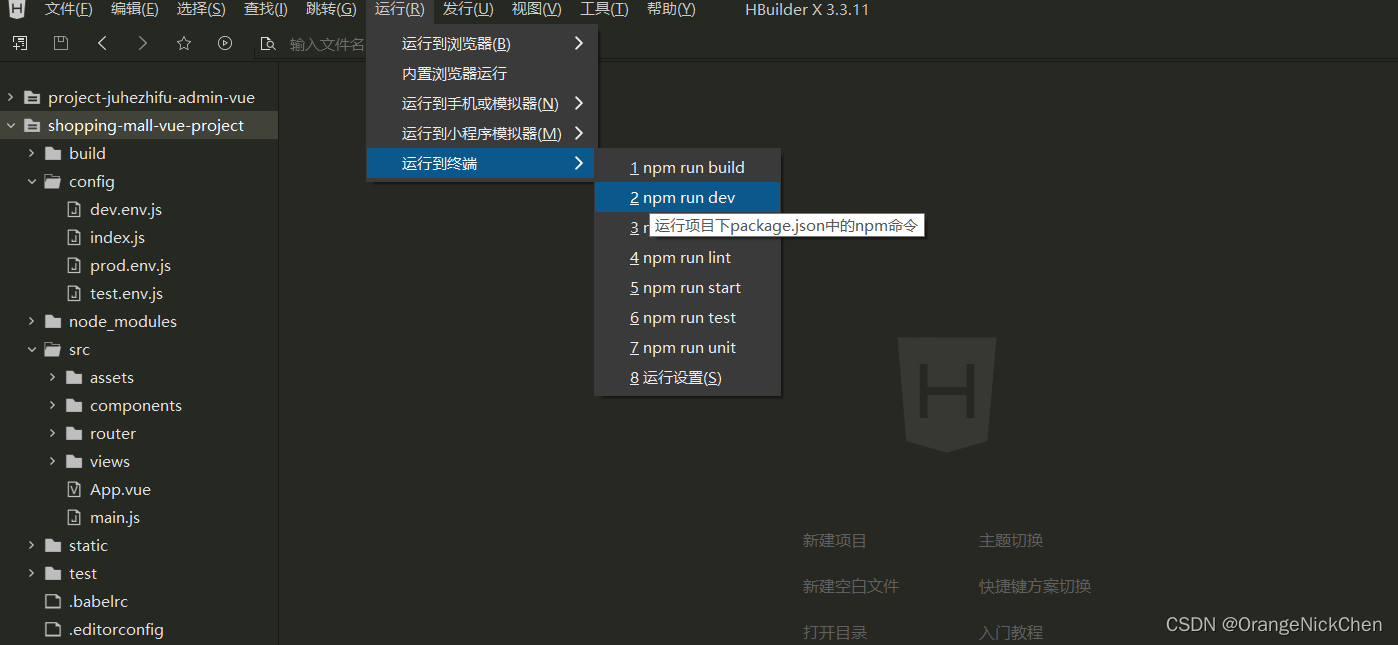
Task: Go forward with the right arrow icon
Action: click(143, 43)
